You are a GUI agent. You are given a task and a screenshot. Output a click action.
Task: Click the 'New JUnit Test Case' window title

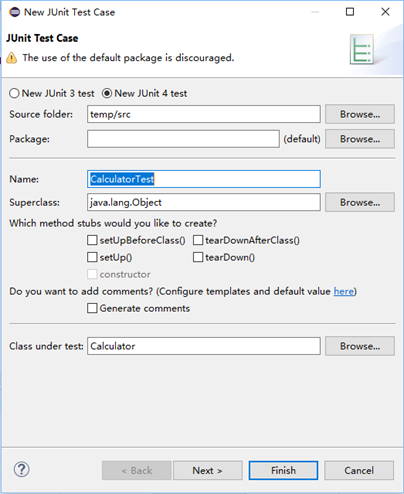69,12
